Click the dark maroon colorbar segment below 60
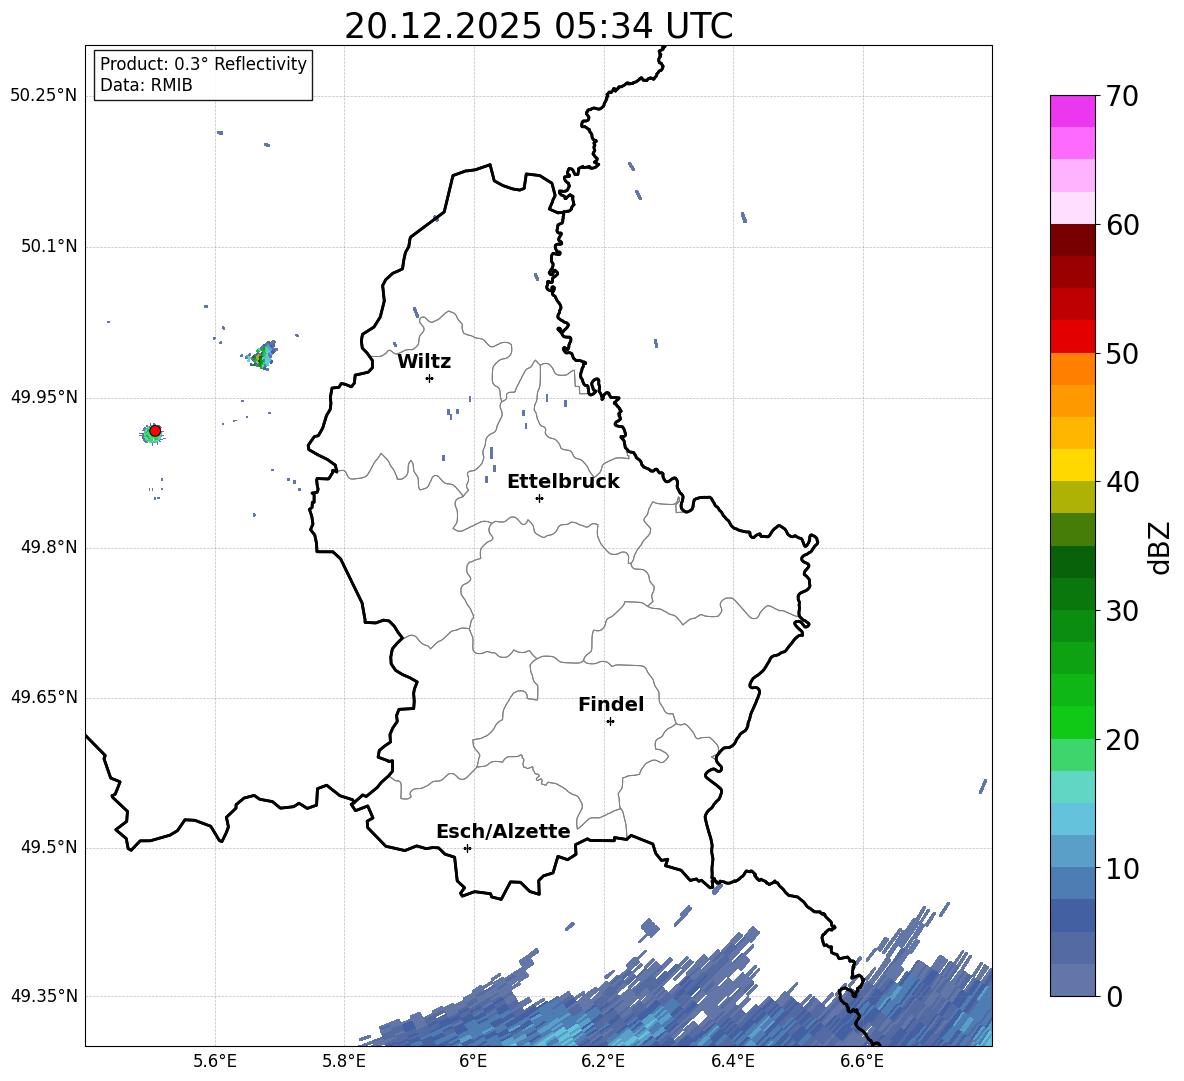The height and width of the screenshot is (1081, 1184). coord(1072,240)
